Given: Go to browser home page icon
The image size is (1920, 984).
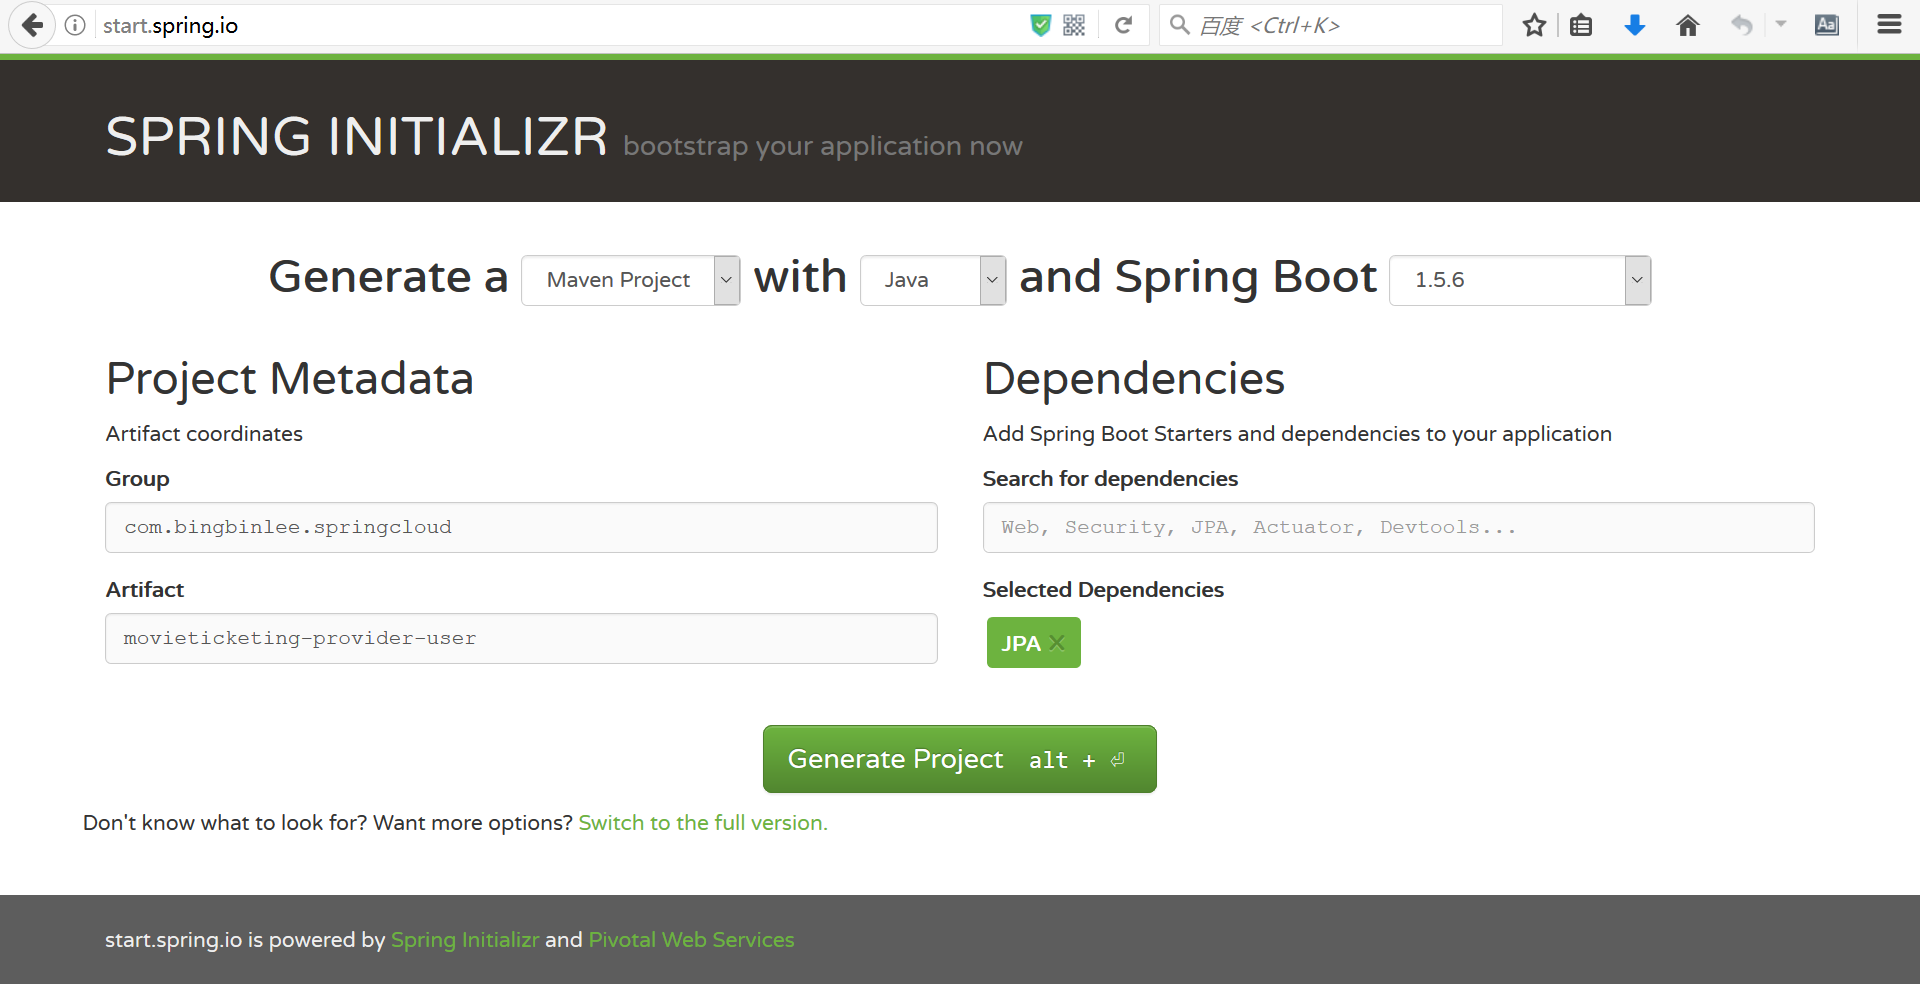Looking at the screenshot, I should [x=1688, y=25].
